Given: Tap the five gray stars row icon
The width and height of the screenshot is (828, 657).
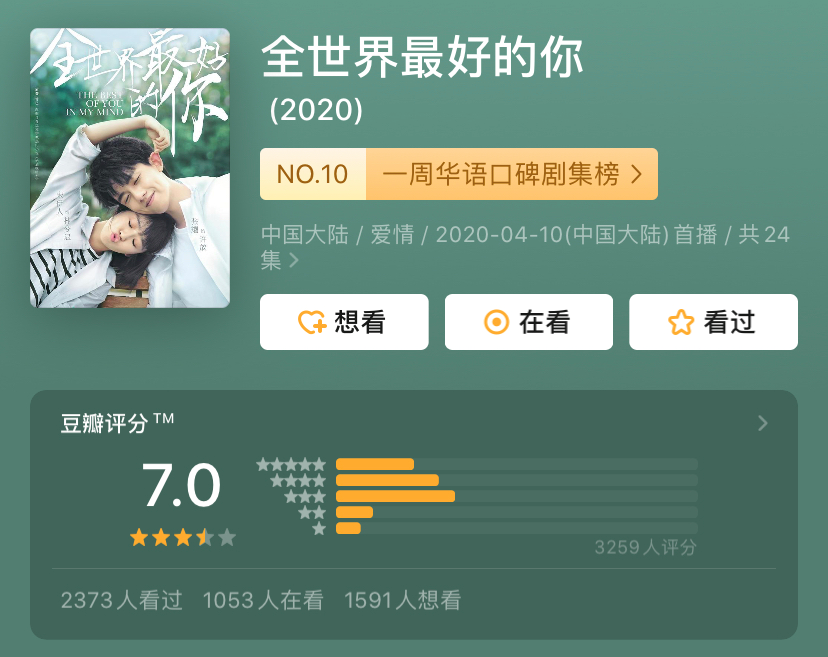Looking at the screenshot, I should [291, 465].
